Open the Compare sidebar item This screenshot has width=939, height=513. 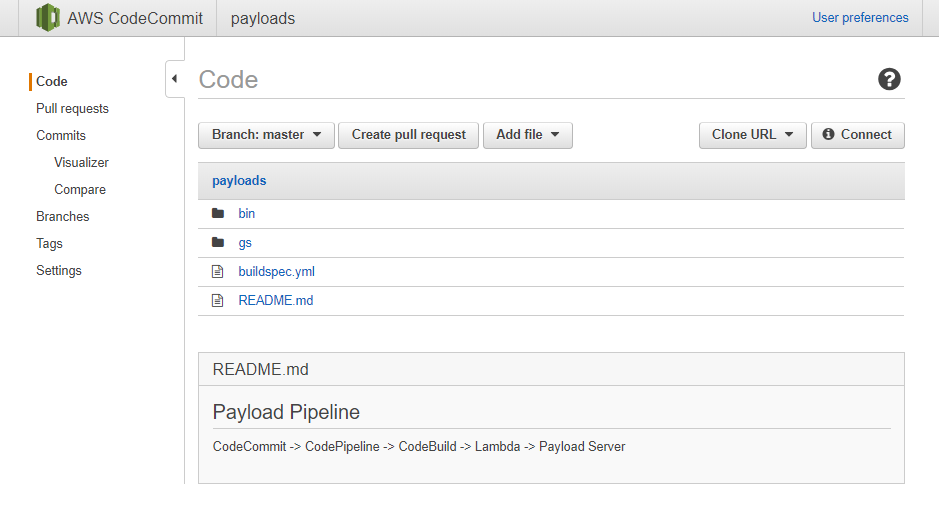80,189
